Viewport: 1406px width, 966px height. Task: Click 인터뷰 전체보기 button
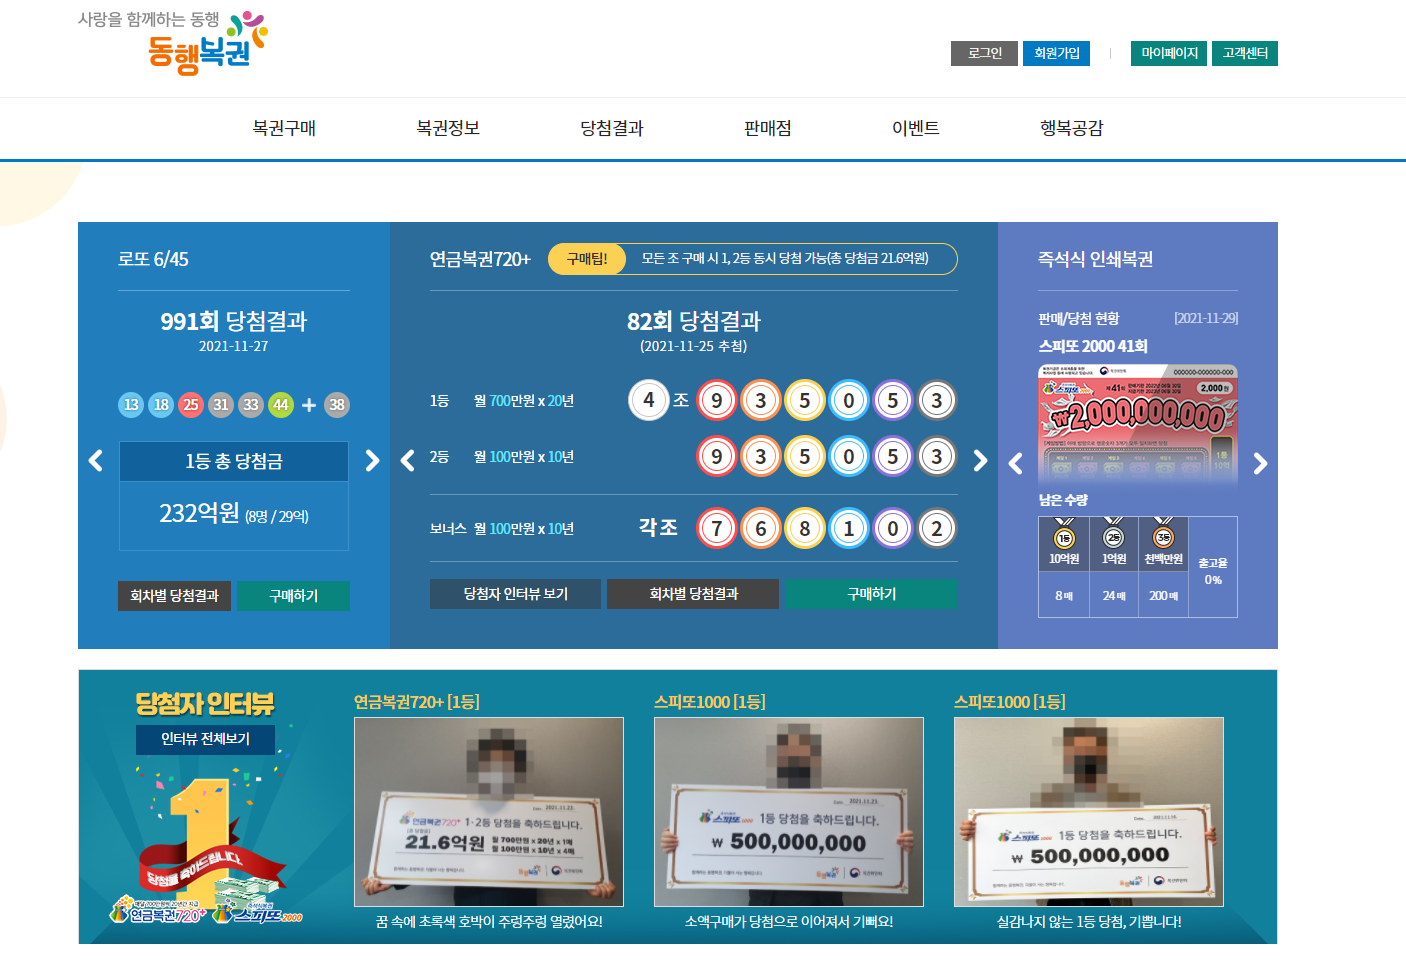click(205, 739)
